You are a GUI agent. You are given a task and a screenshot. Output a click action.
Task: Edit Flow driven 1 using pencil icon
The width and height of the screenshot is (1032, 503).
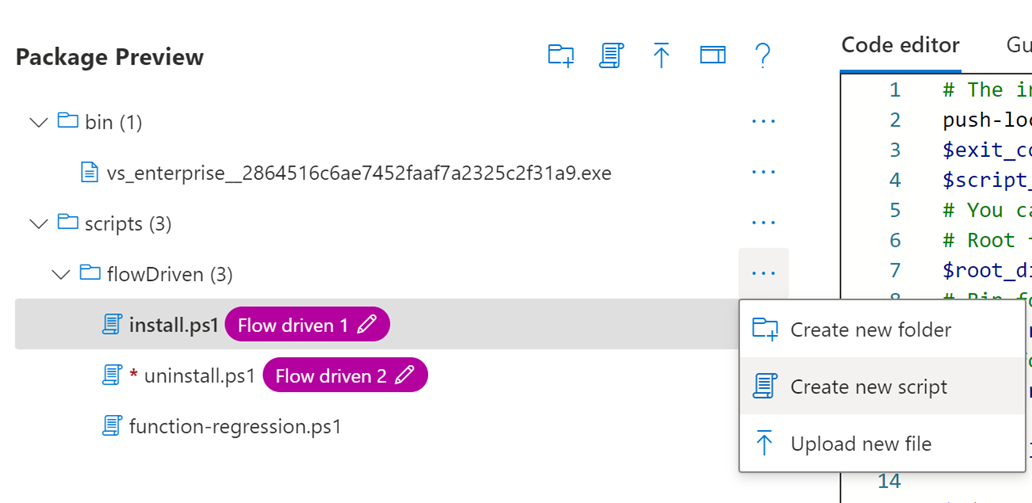367,324
